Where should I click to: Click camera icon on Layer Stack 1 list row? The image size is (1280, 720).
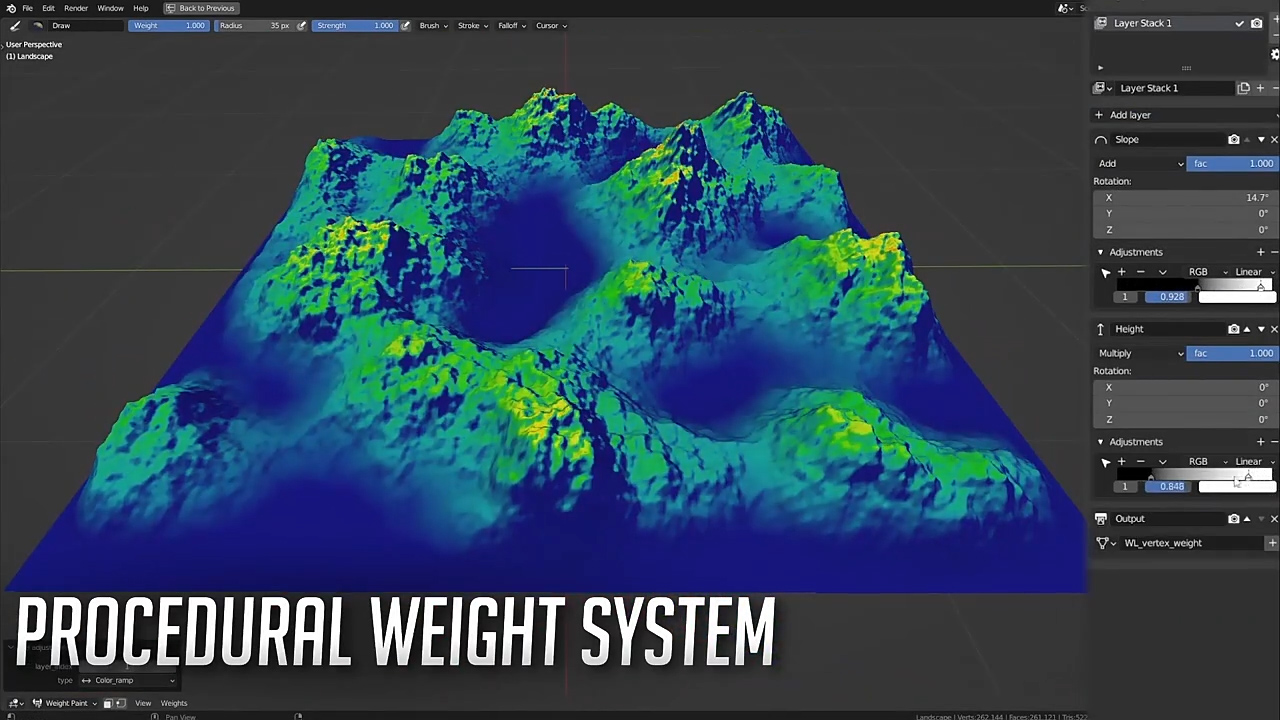click(1257, 23)
